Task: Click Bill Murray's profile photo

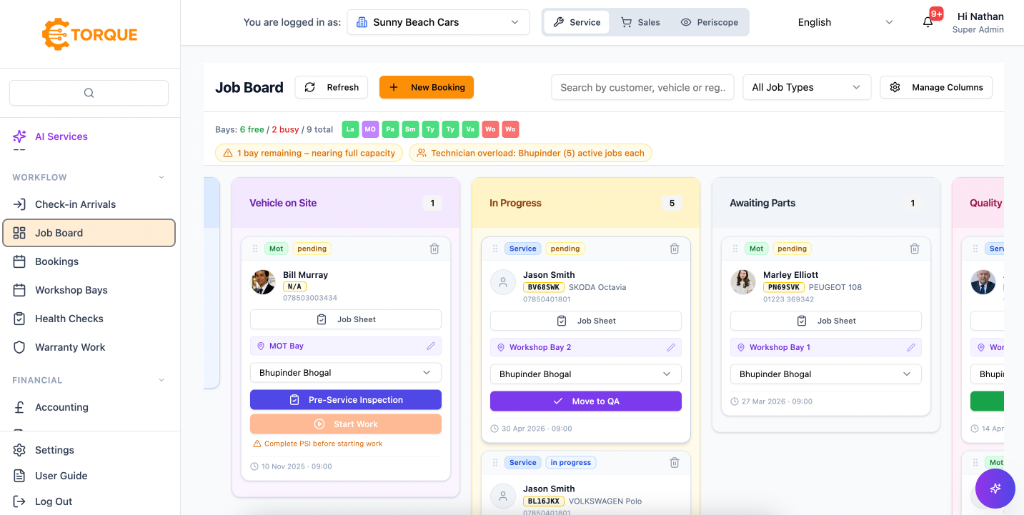Action: tap(263, 282)
